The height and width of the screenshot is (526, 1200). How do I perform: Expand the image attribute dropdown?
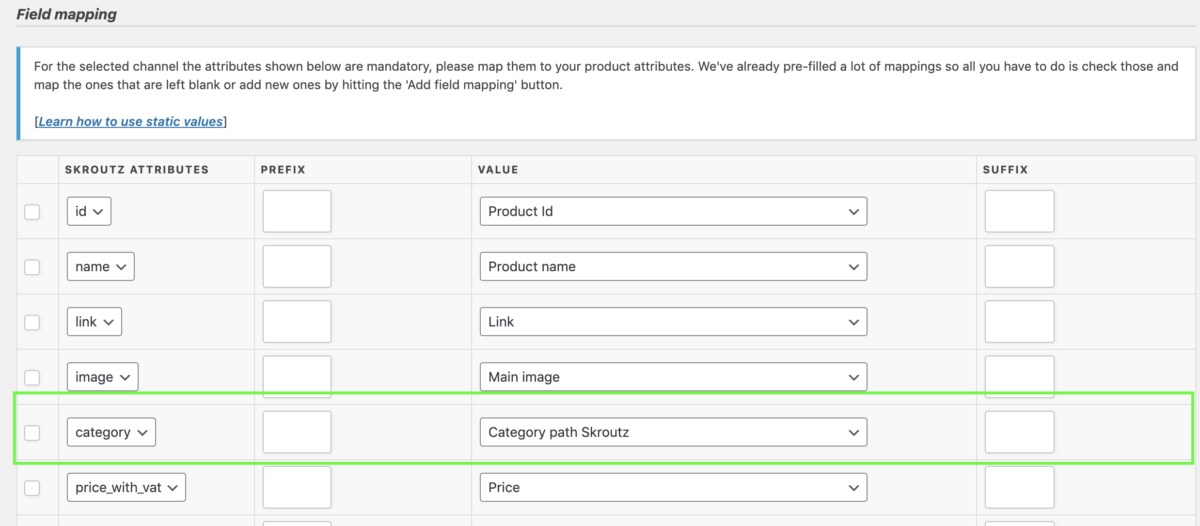102,377
